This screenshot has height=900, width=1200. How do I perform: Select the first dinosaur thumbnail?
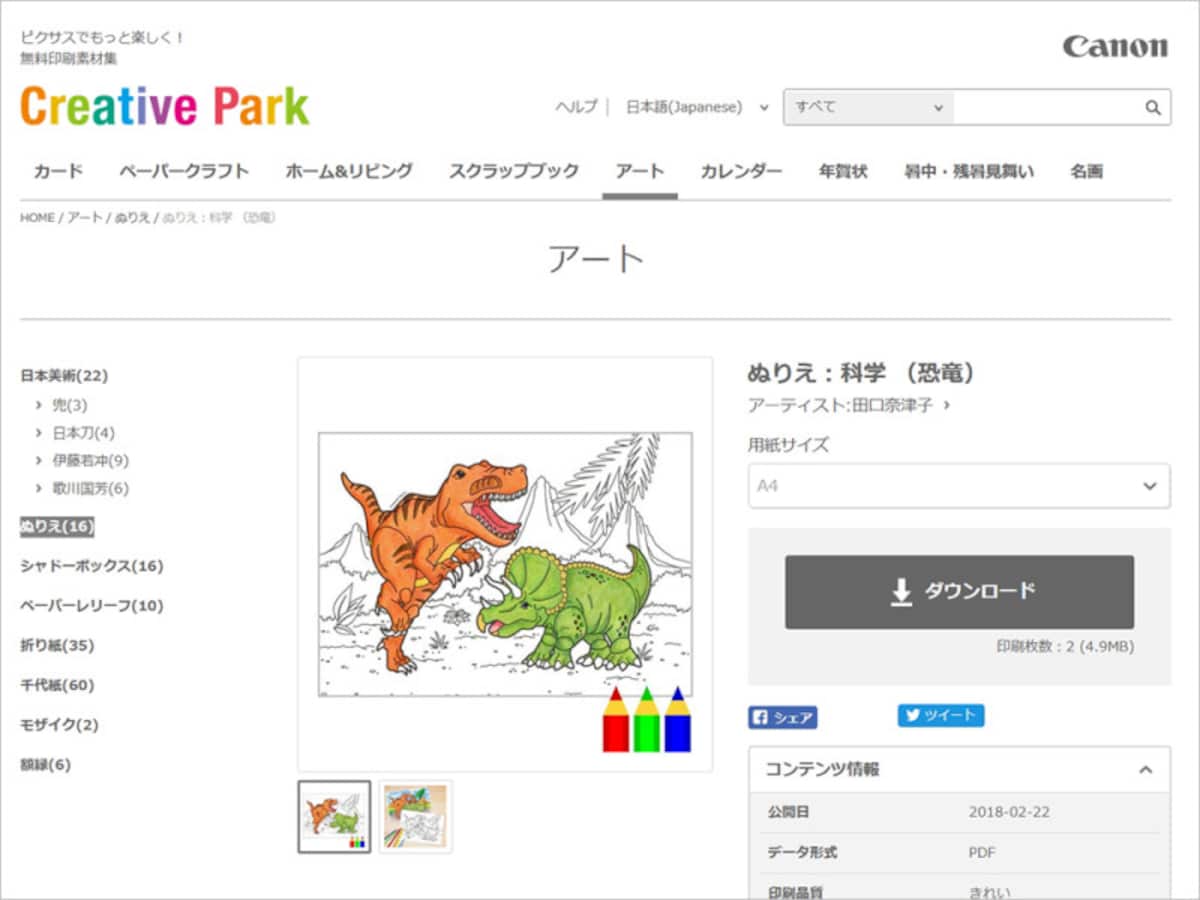coord(334,817)
